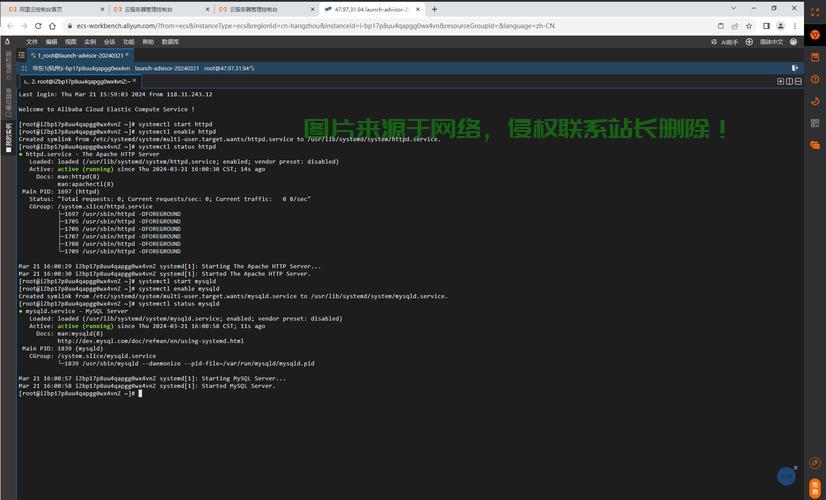Click the edit pencil icon at bottom right
The width and height of the screenshot is (826, 500).
click(x=815, y=463)
